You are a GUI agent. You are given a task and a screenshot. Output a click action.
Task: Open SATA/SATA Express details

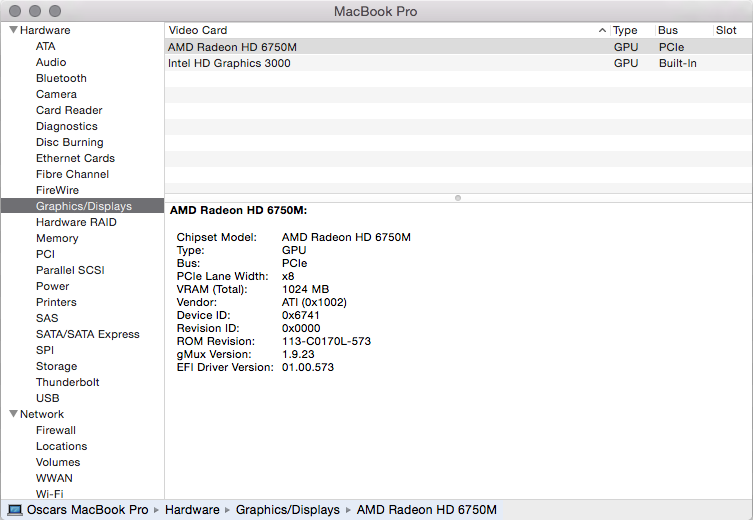87,334
